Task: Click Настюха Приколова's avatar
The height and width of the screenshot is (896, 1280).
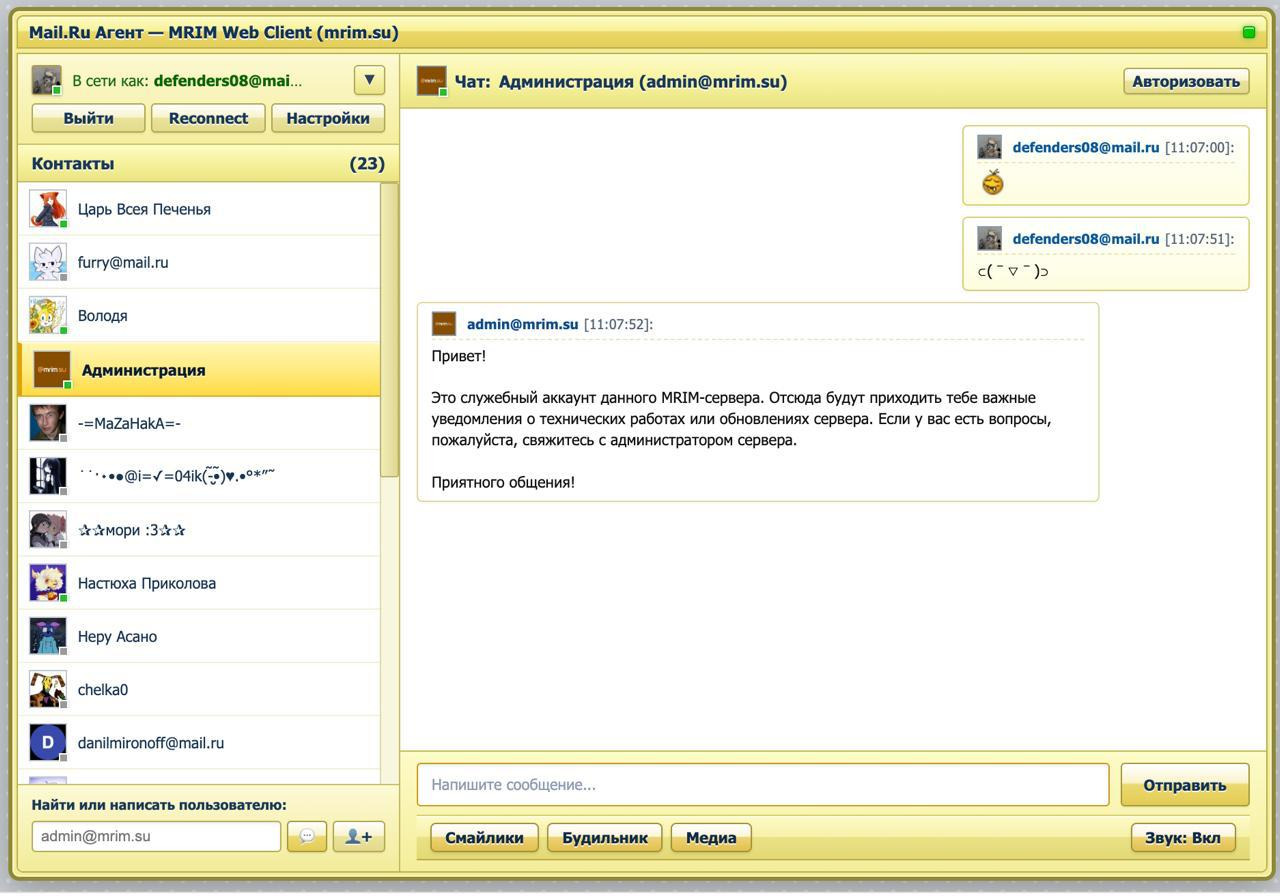Action: pos(47,583)
